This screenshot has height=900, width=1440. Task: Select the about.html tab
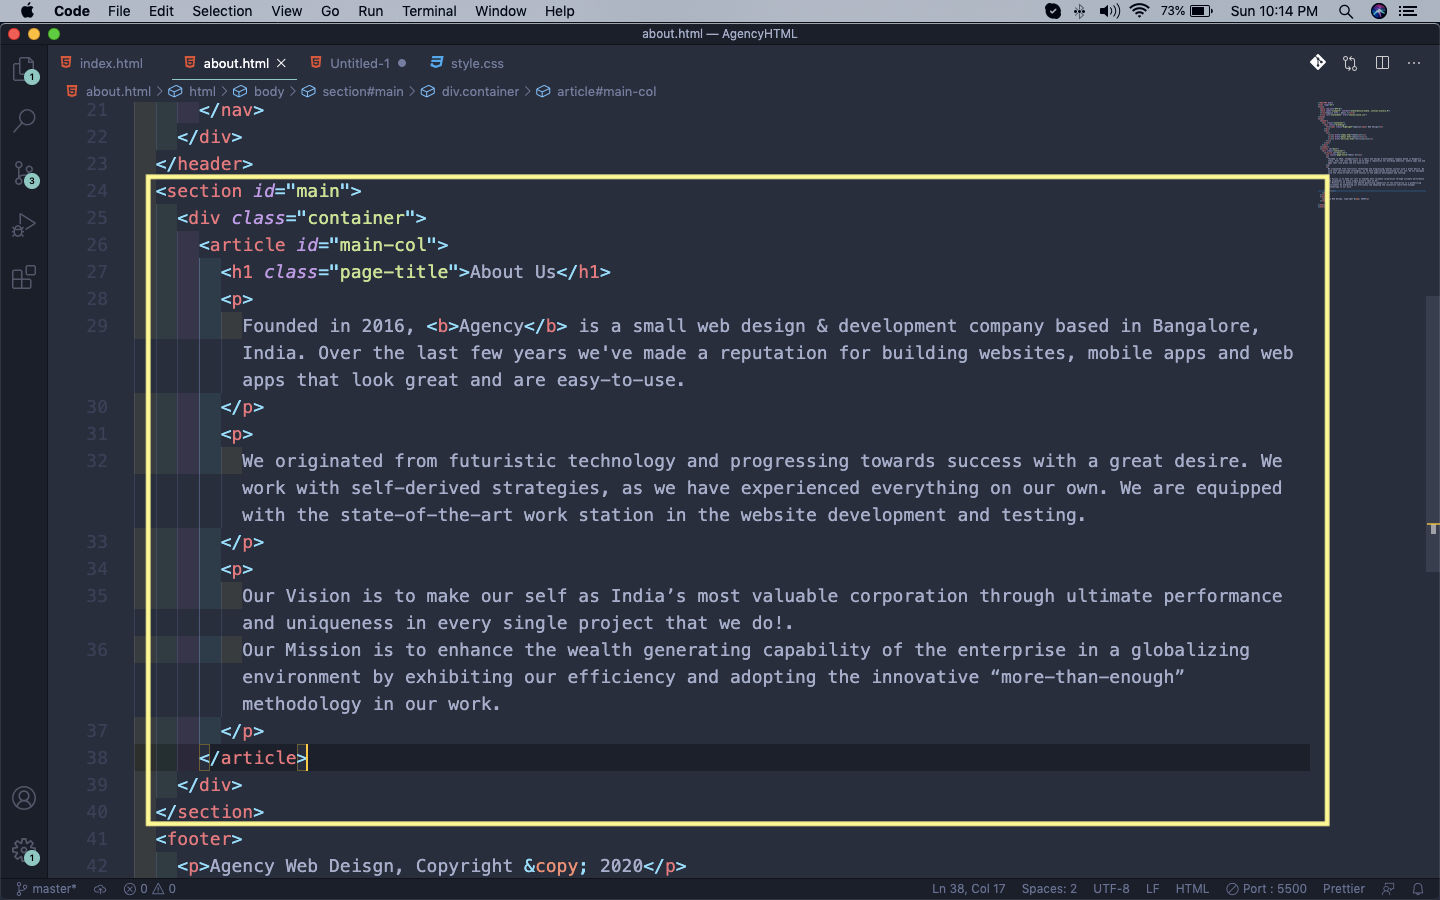[236, 63]
